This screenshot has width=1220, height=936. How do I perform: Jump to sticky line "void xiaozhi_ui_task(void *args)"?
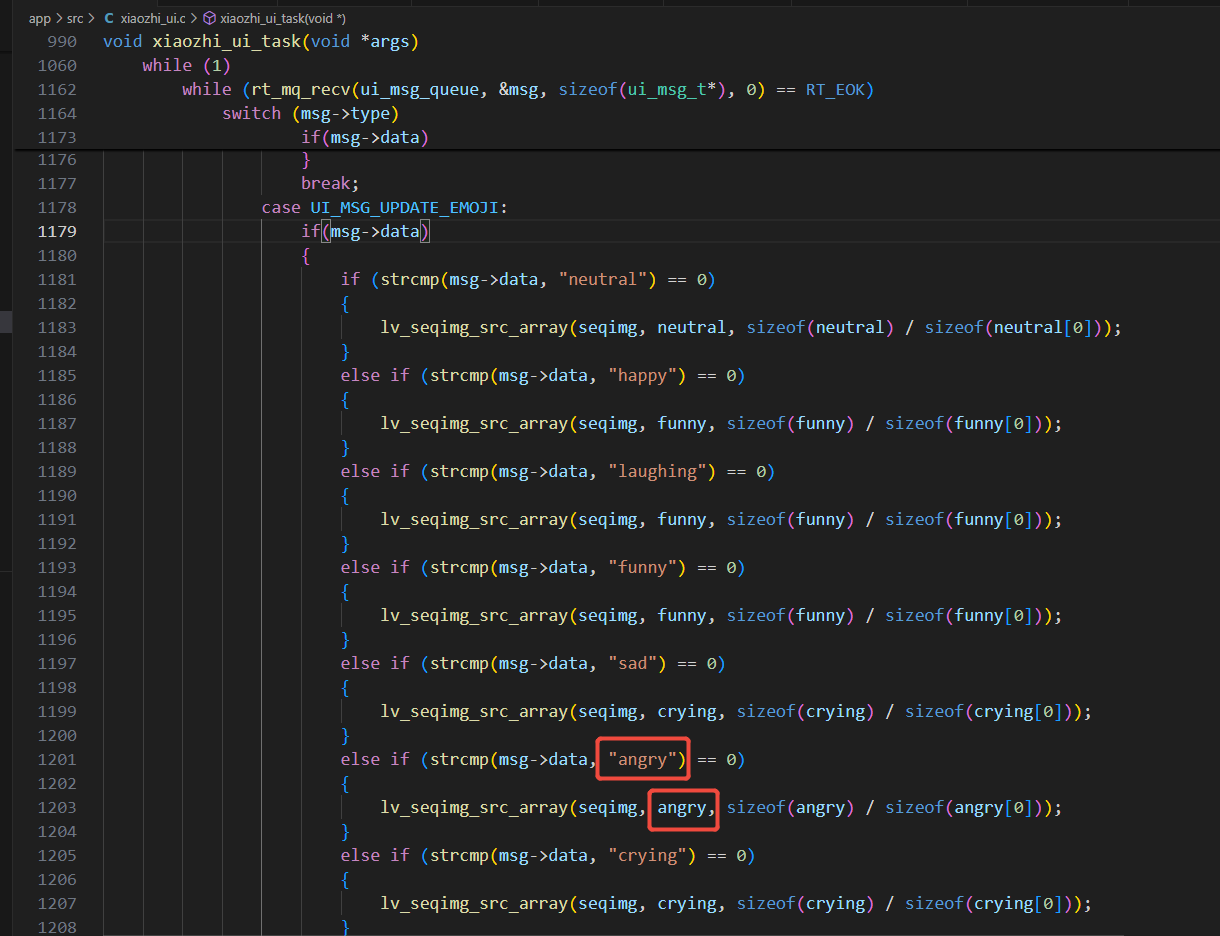260,41
